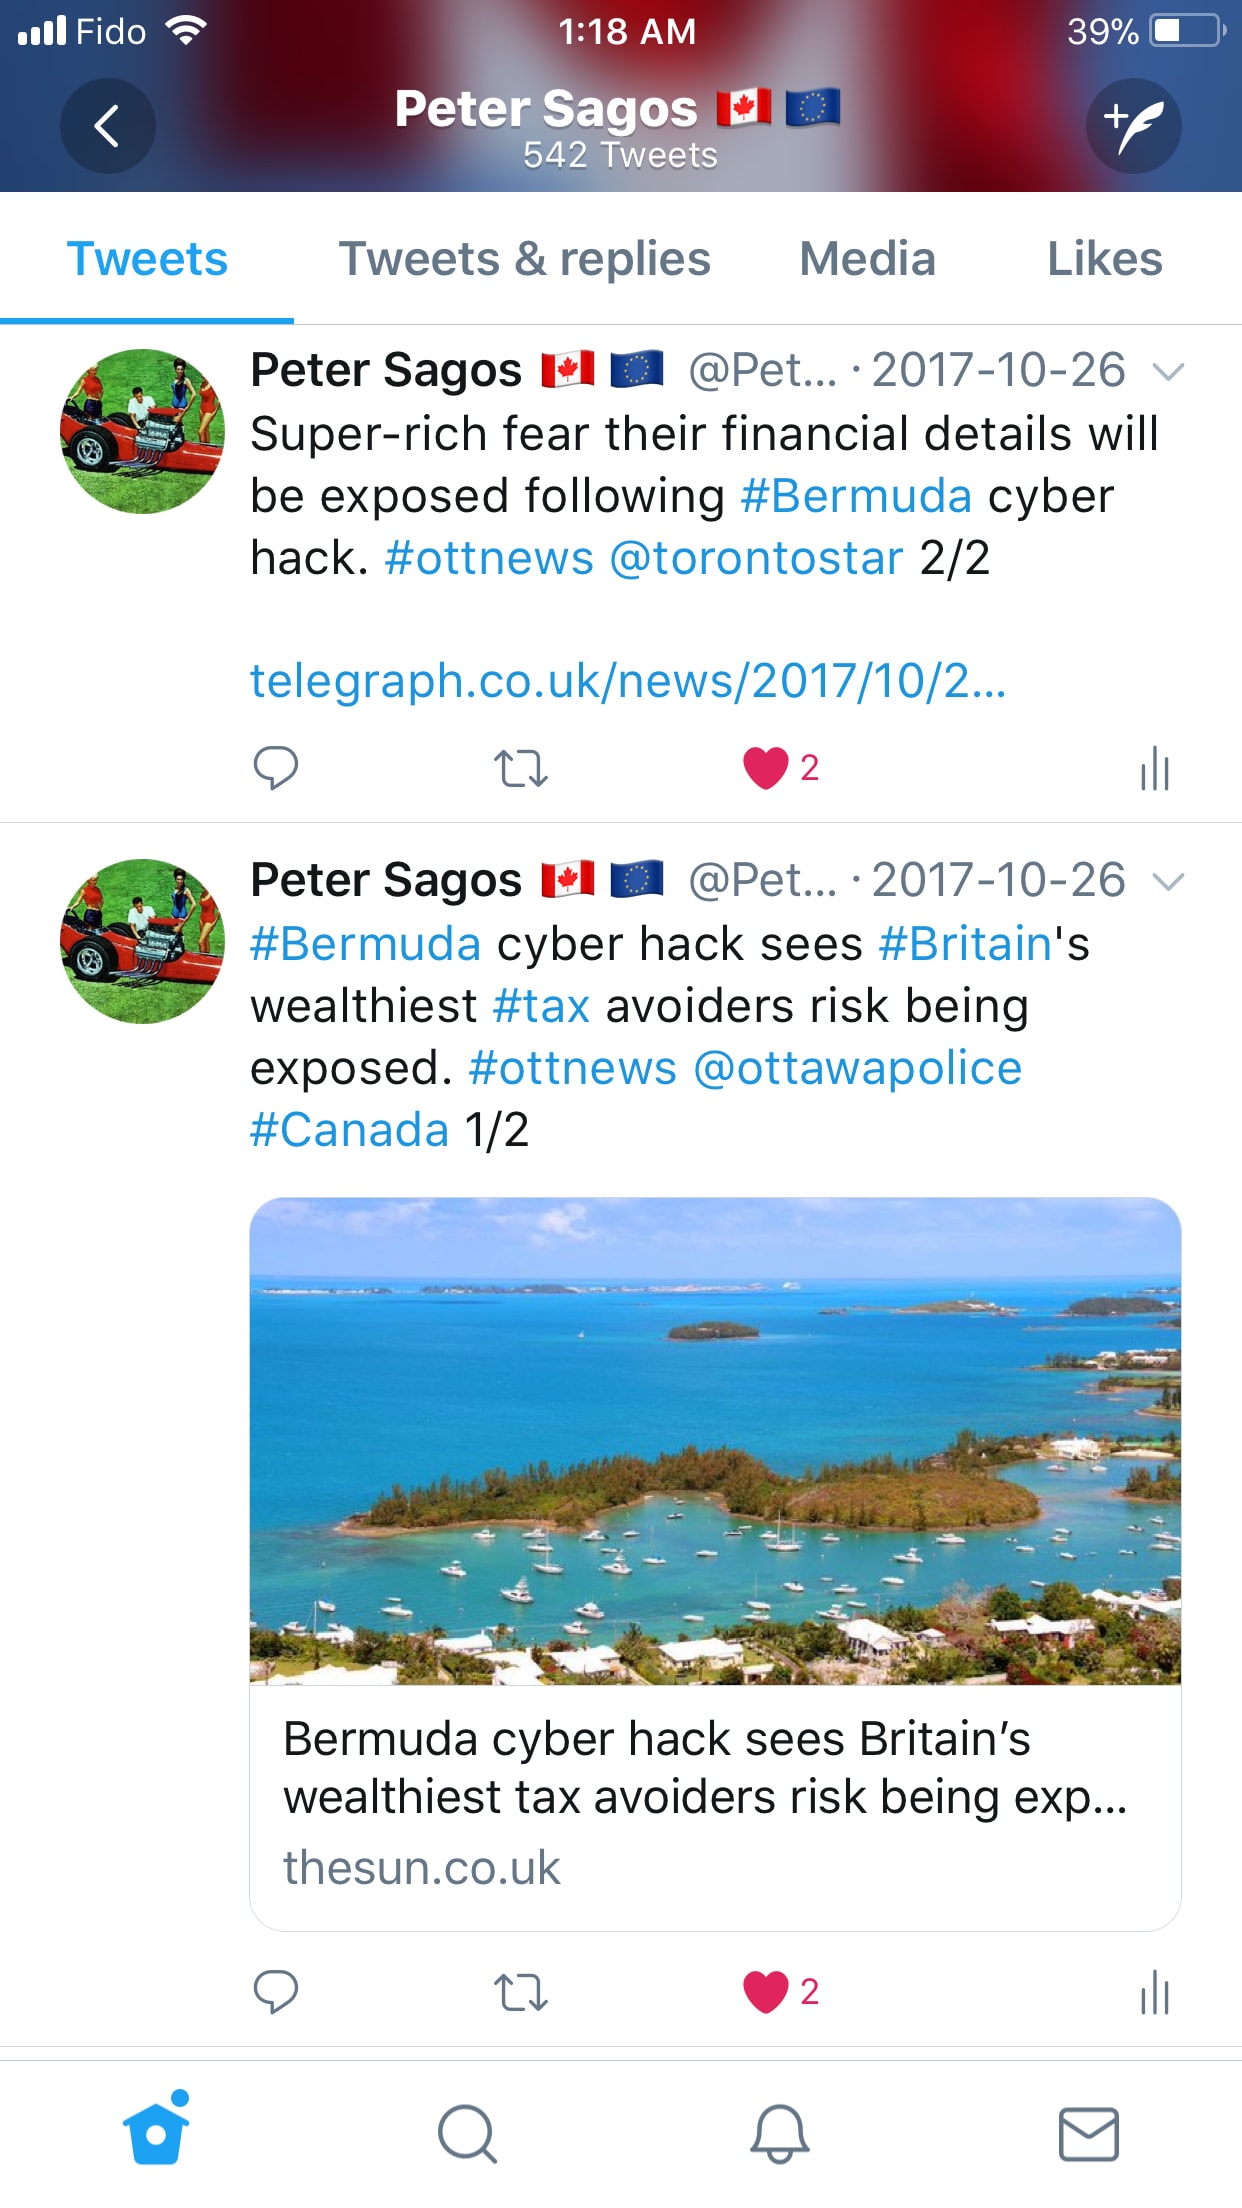Switch to the Media tab
The width and height of the screenshot is (1242, 2208).
[868, 259]
